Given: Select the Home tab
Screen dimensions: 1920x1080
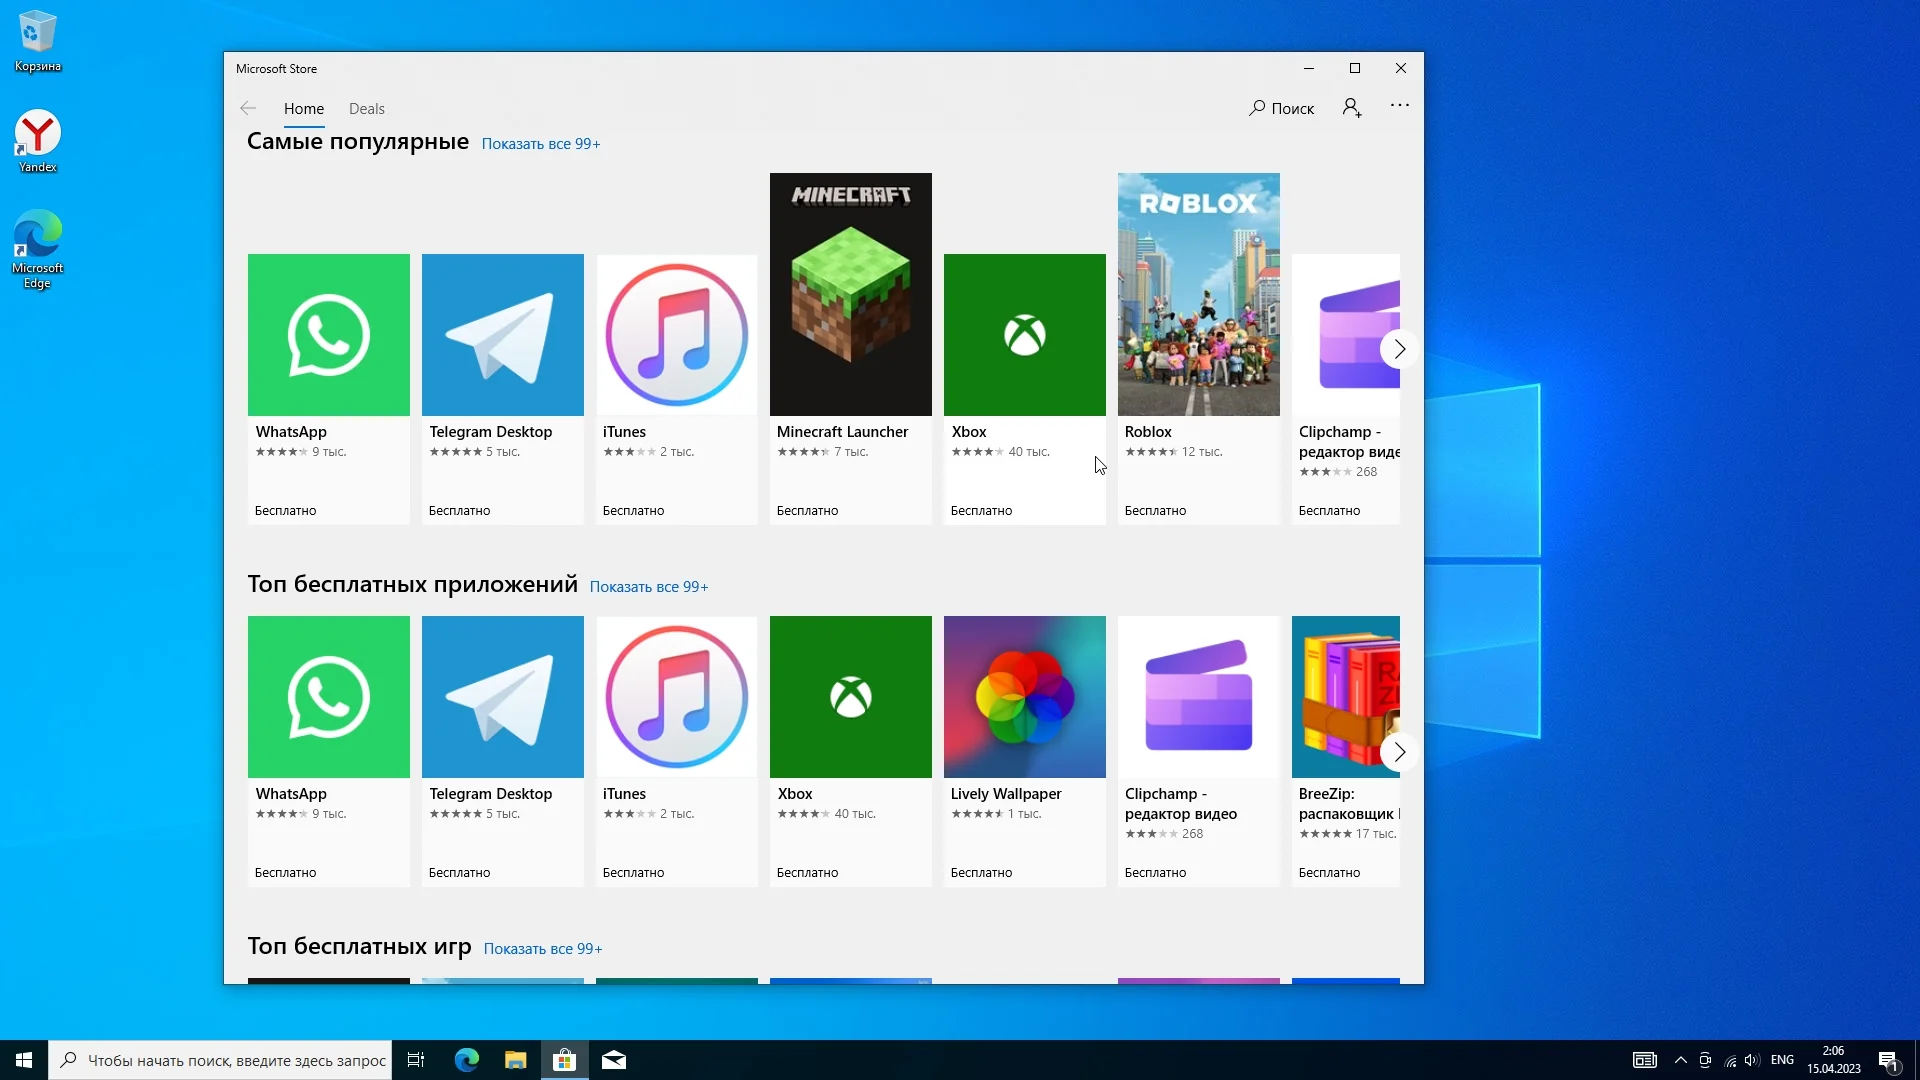Looking at the screenshot, I should pyautogui.click(x=303, y=109).
